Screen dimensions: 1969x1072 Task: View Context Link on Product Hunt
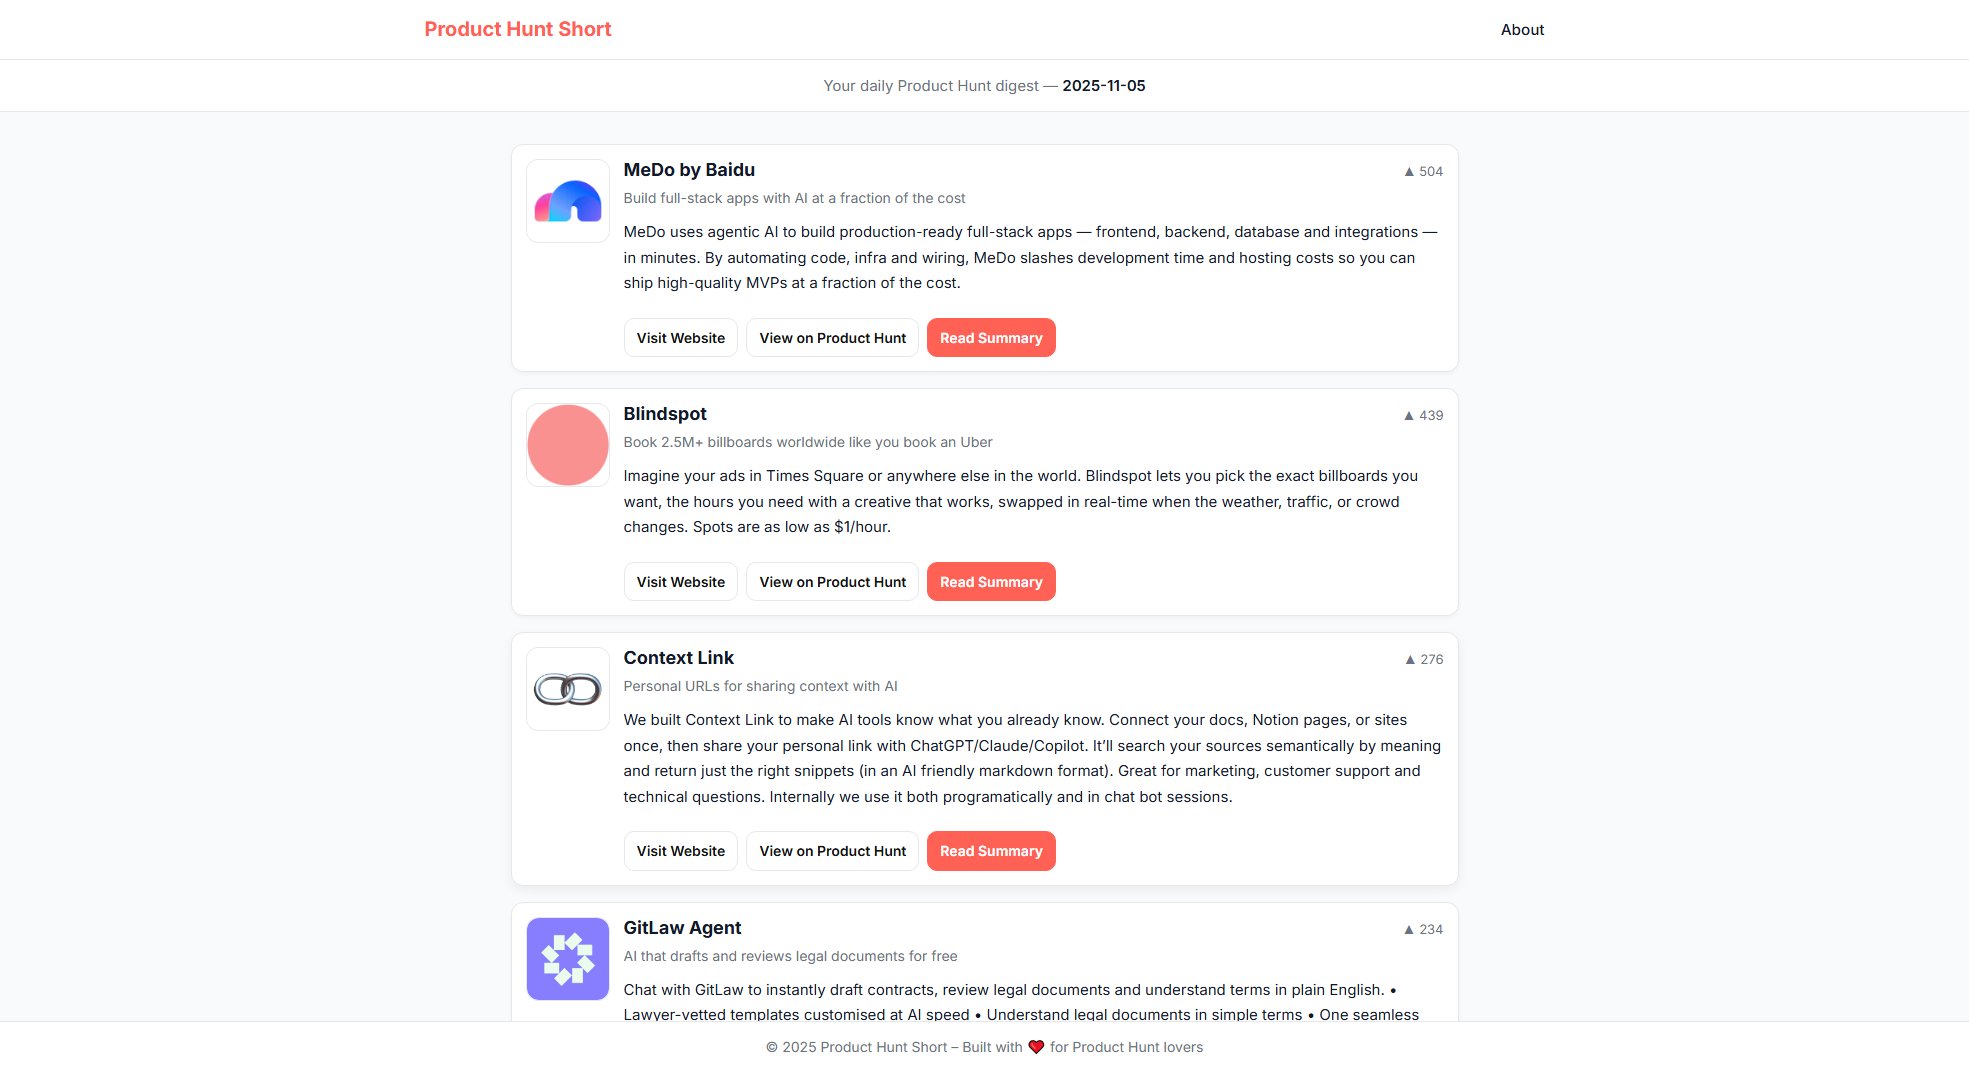click(x=831, y=851)
